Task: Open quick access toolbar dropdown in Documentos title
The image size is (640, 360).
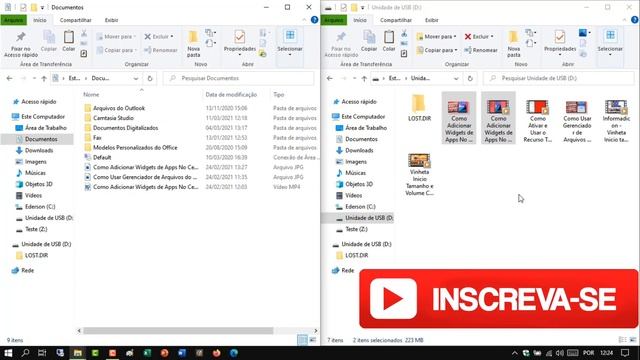Action: tap(42, 7)
